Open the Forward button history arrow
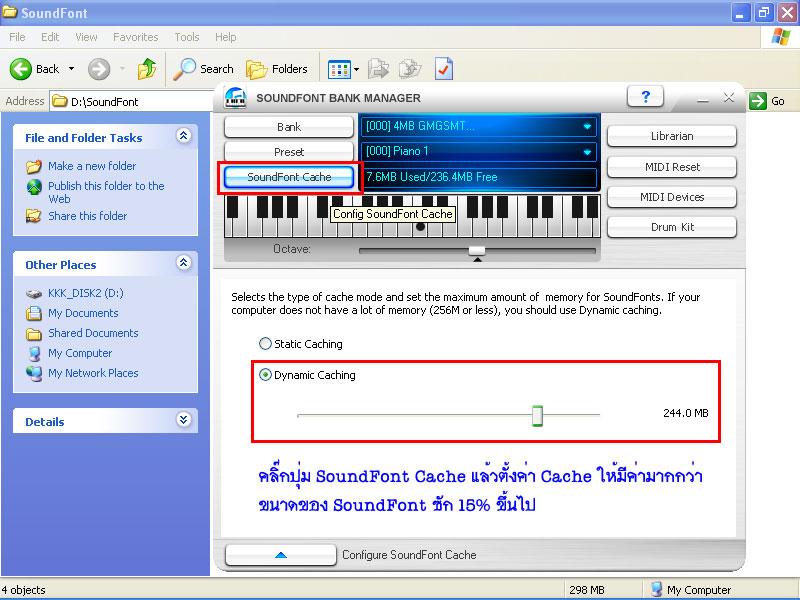Viewport: 800px width, 600px height. tap(122, 69)
